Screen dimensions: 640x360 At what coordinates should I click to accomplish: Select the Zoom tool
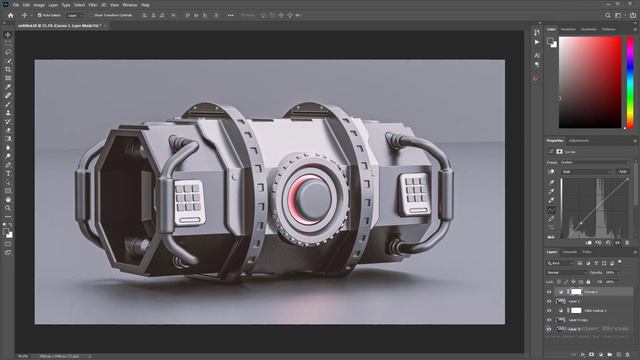(8, 208)
